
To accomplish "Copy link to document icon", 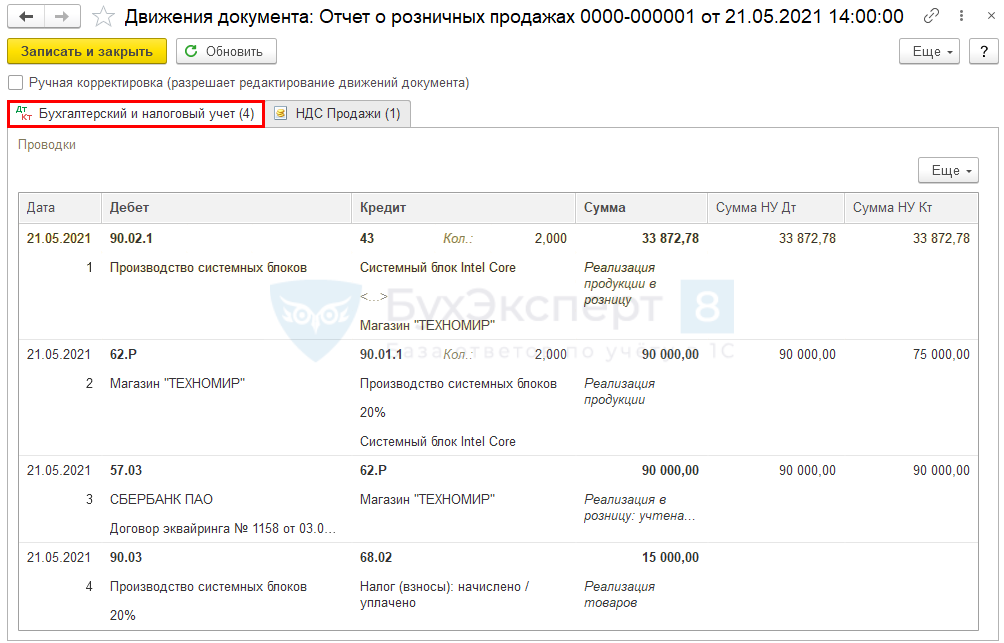I will point(931,17).
